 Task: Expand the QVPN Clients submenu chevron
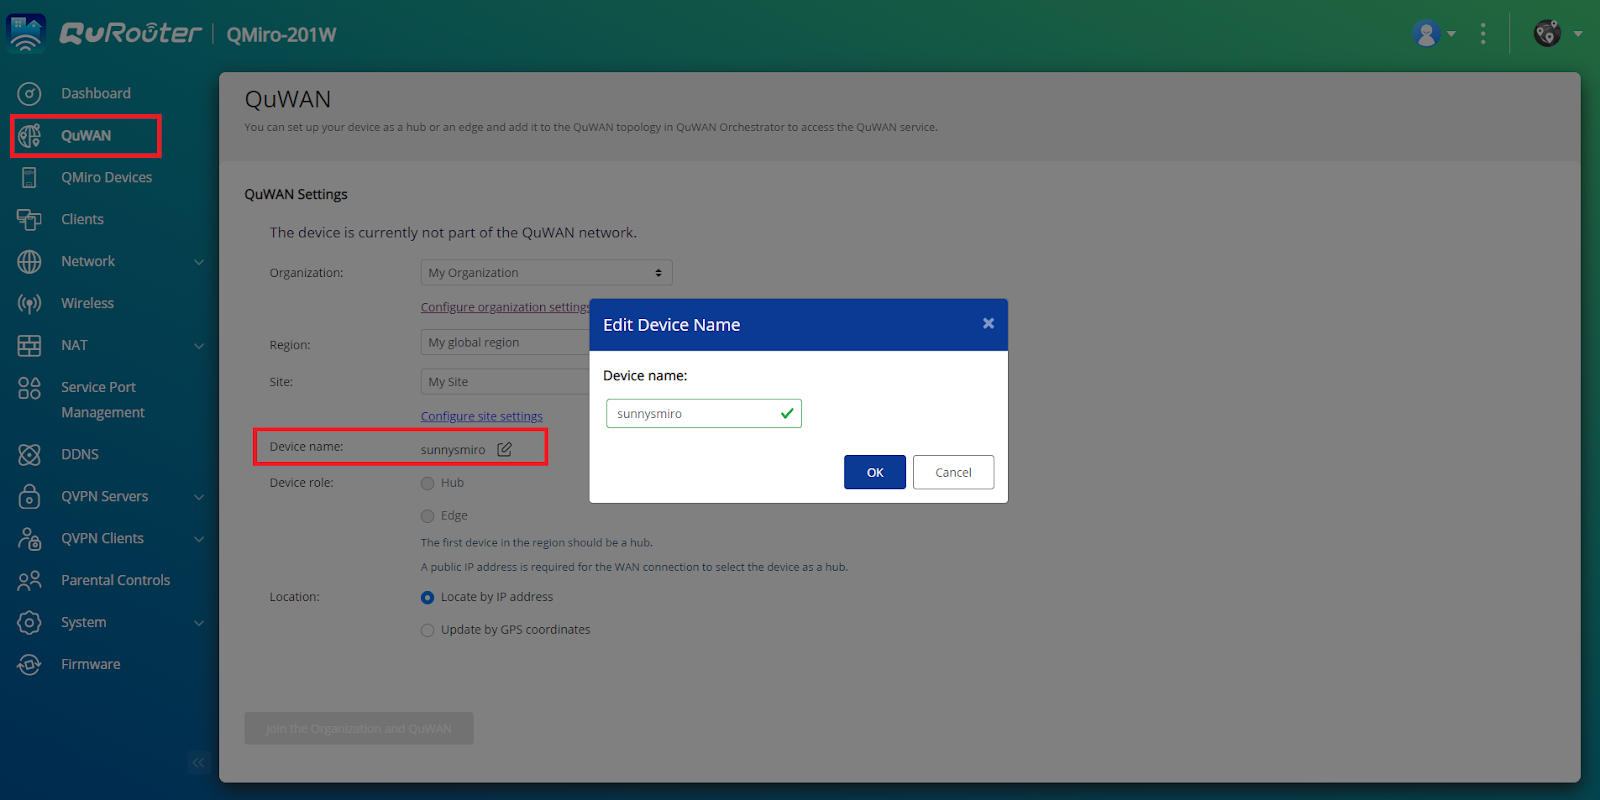pyautogui.click(x=199, y=539)
